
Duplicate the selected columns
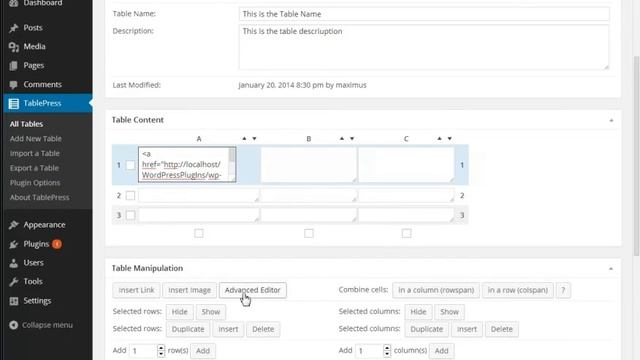click(427, 329)
